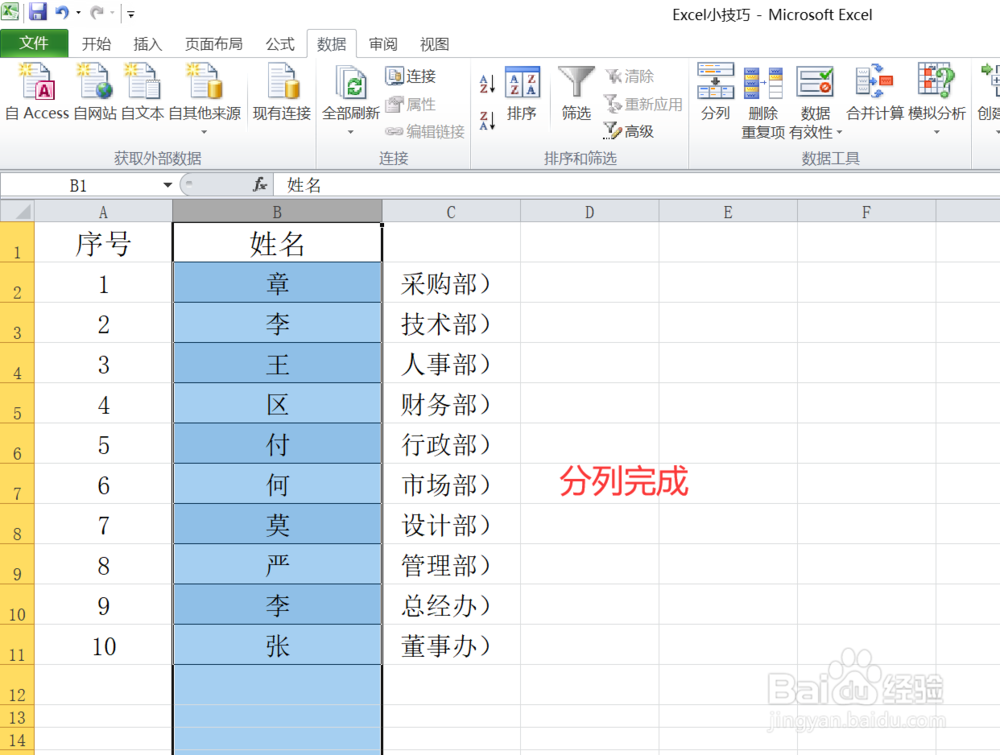Viewport: 1000px width, 755px height.
Task: Sort ascending with the A-Z icon
Action: 487,85
